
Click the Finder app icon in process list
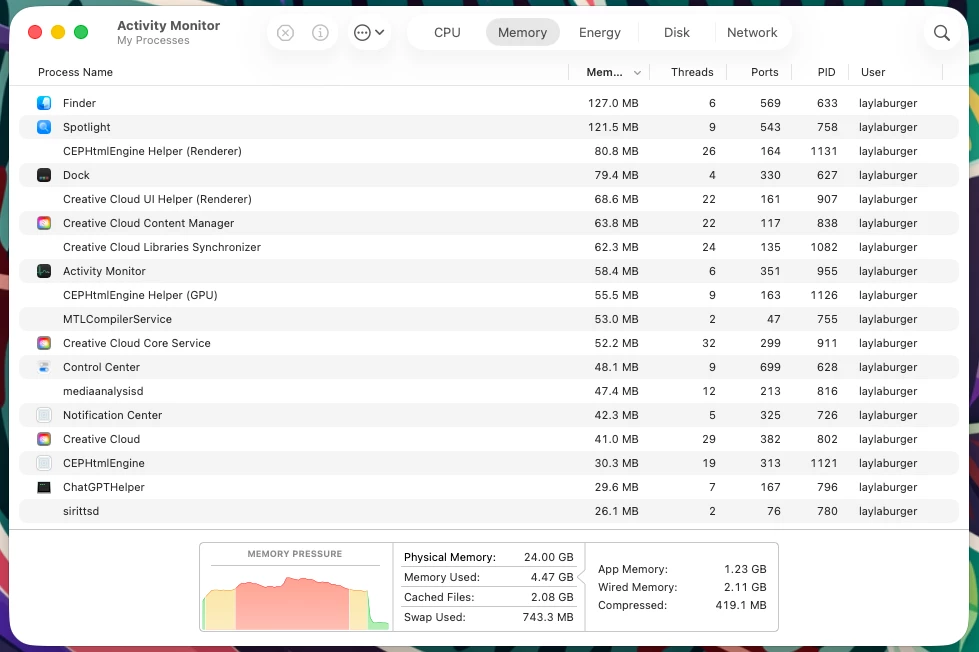pyautogui.click(x=44, y=103)
